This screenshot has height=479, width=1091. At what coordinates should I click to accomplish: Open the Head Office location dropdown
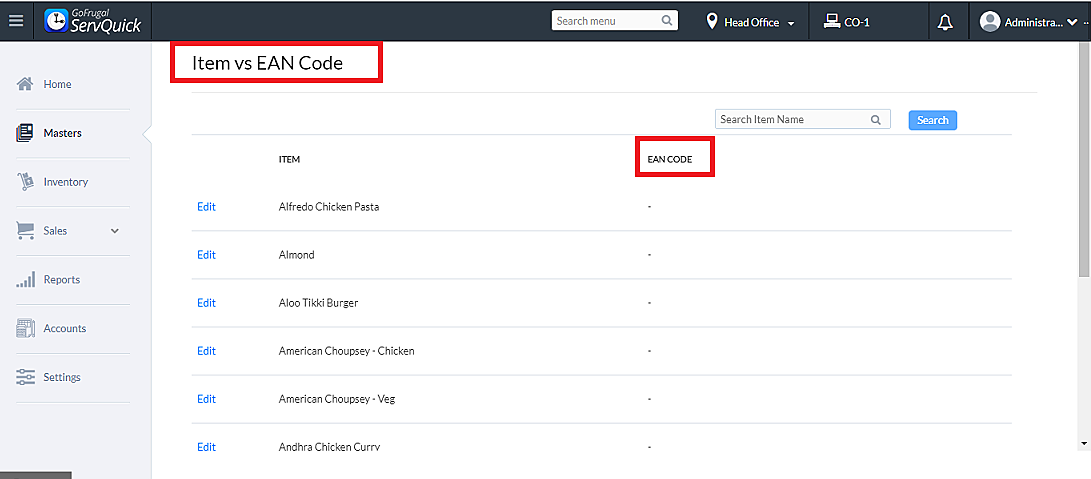(x=751, y=22)
